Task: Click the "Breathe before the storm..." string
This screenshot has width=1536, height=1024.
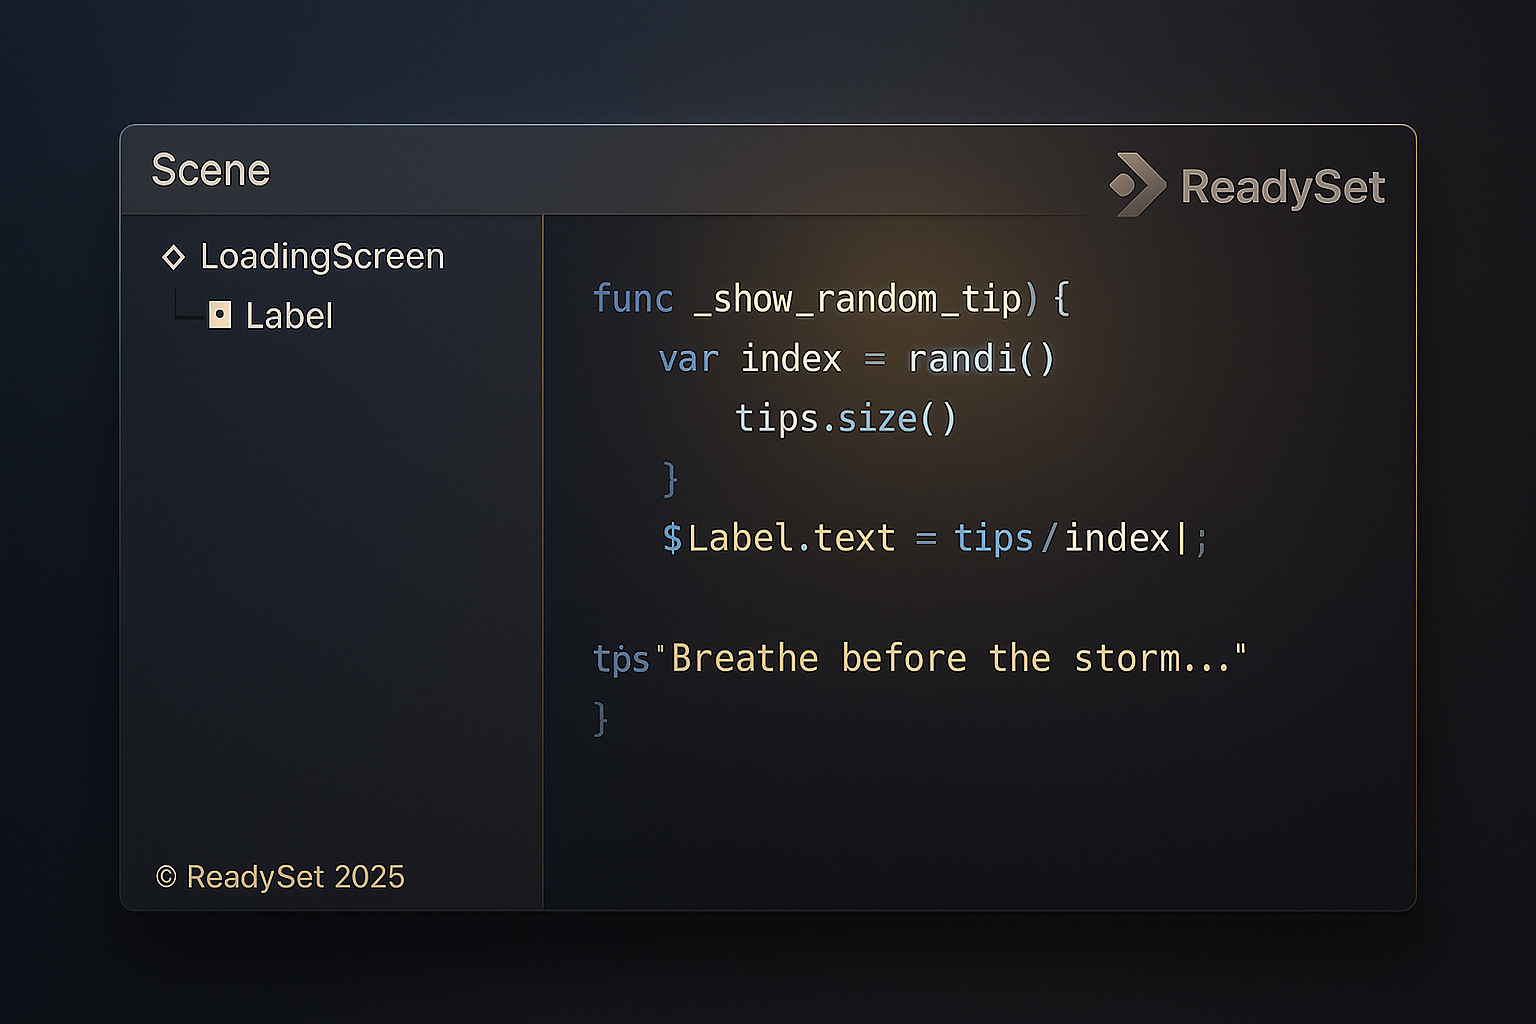Action: pyautogui.click(x=958, y=659)
